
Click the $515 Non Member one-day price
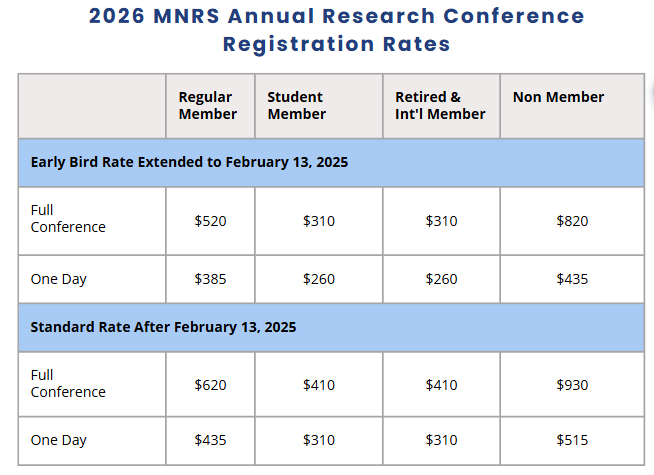click(572, 440)
